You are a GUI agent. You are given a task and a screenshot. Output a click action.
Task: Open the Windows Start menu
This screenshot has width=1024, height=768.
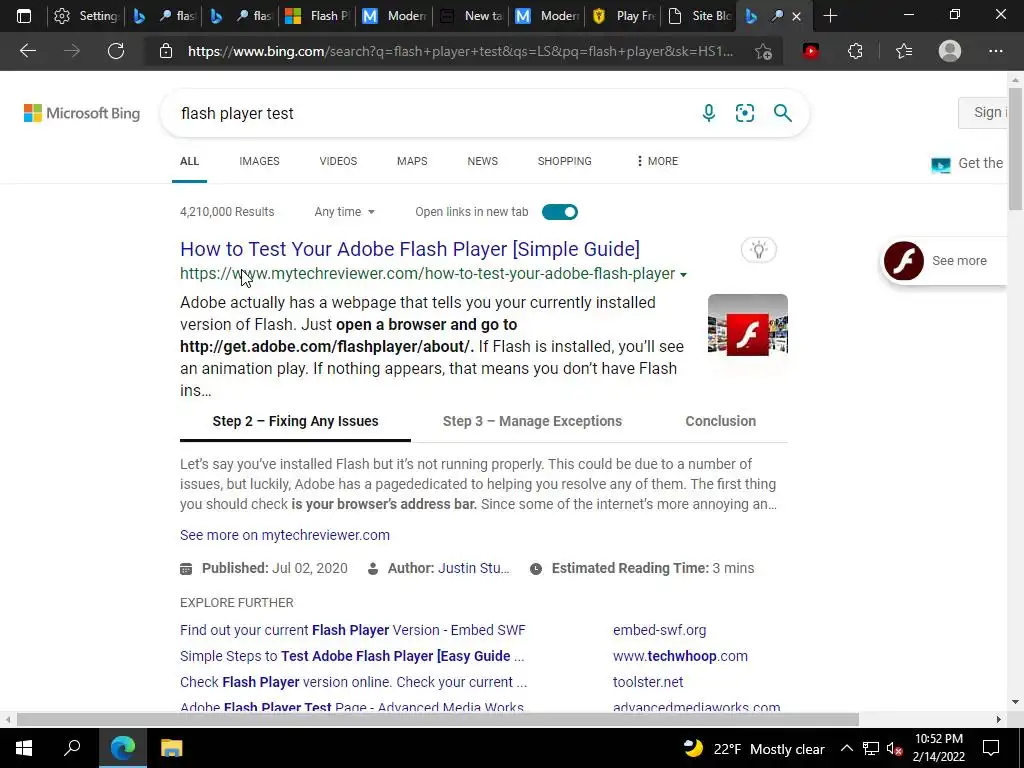pyautogui.click(x=24, y=748)
